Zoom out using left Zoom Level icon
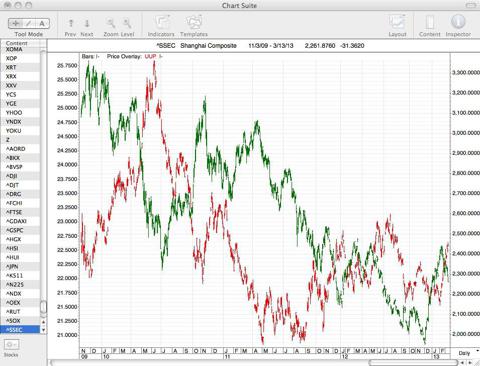Image resolution: width=480 pixels, height=366 pixels. click(x=111, y=23)
